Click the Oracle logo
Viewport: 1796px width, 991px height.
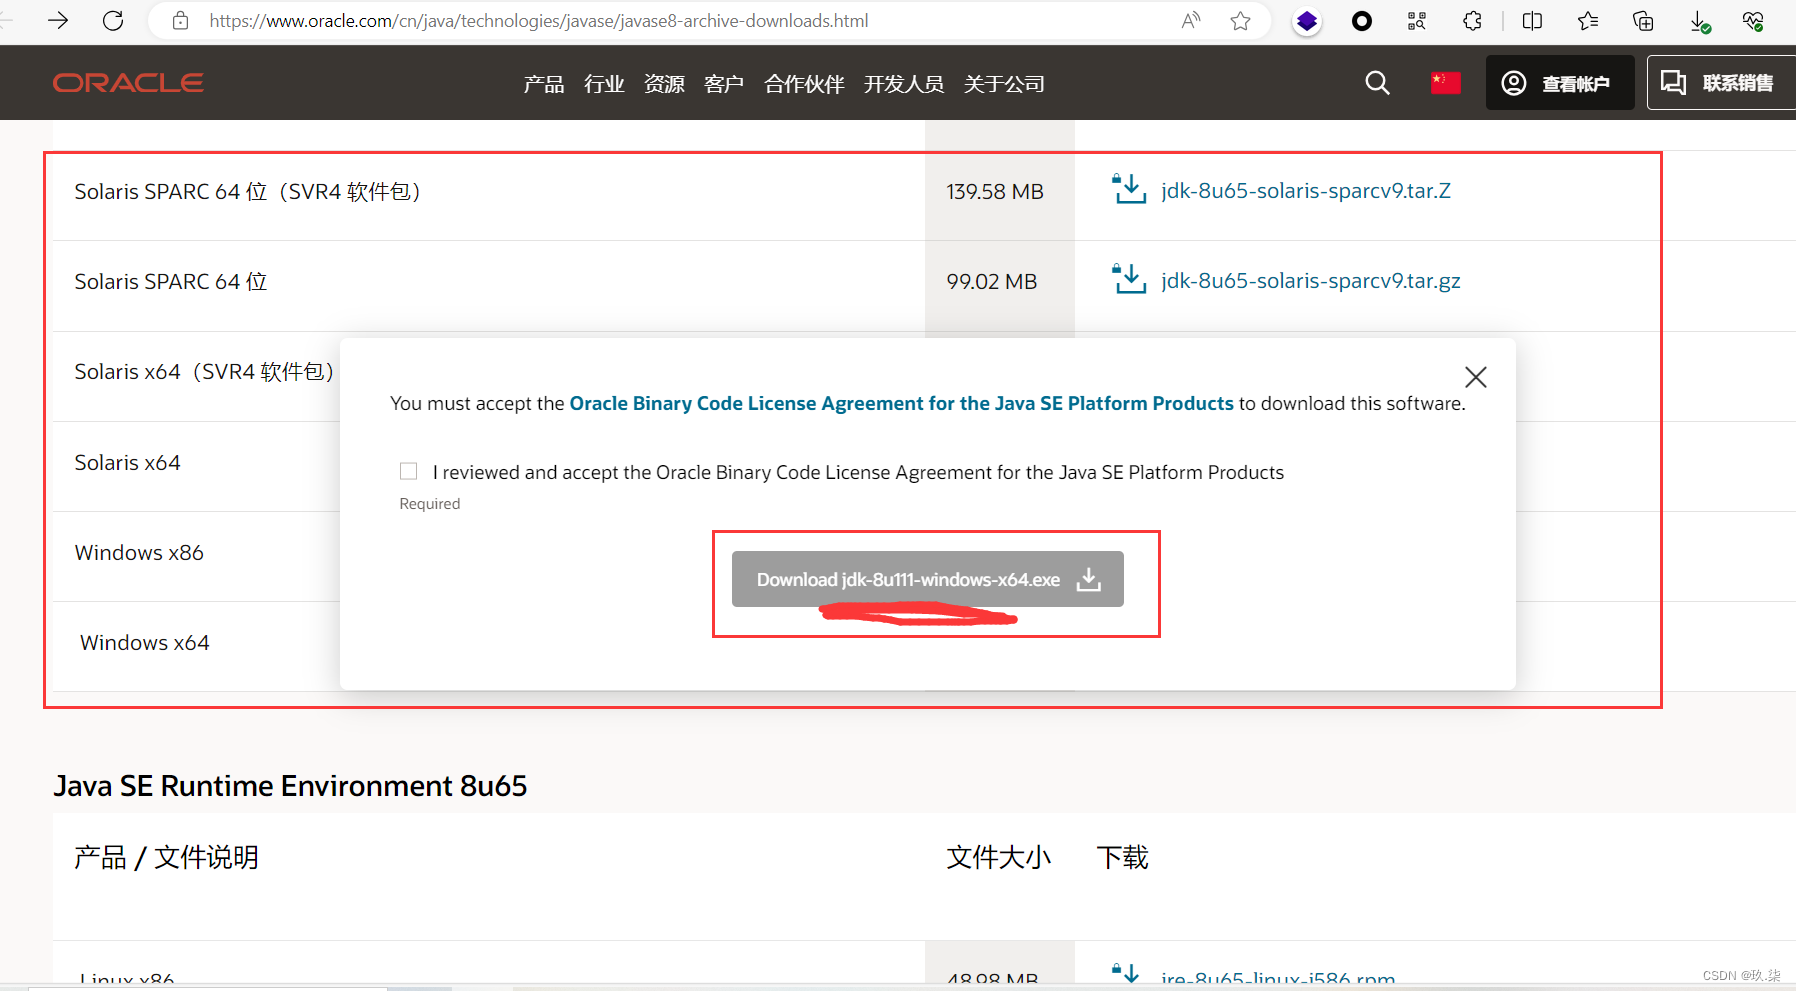point(128,83)
